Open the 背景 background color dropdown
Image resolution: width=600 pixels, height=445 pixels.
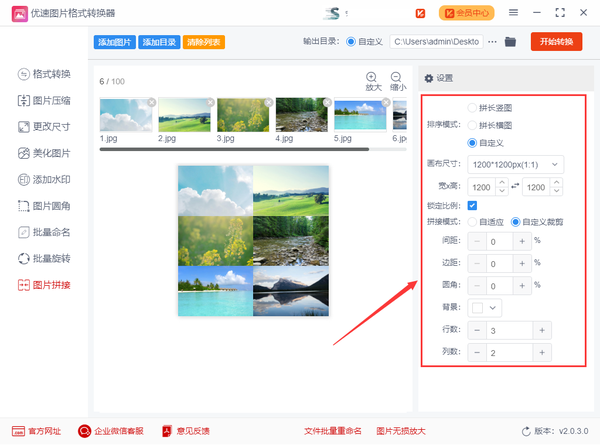[x=484, y=308]
